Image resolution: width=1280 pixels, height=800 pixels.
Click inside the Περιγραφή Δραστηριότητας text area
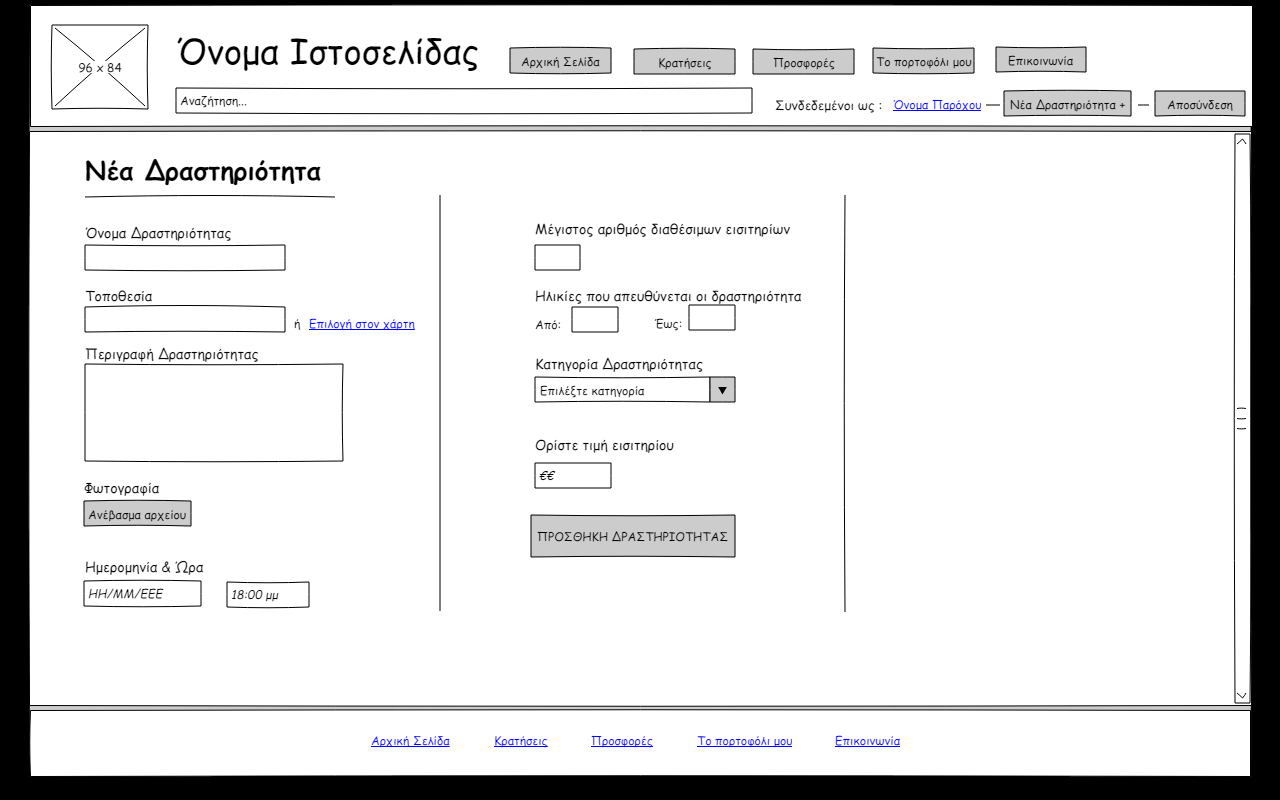click(214, 413)
